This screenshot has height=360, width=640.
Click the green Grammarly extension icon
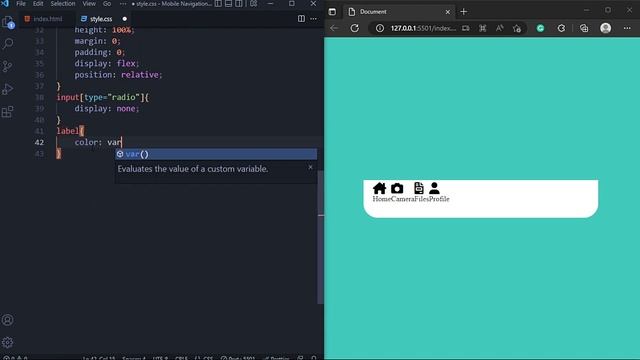(x=540, y=28)
